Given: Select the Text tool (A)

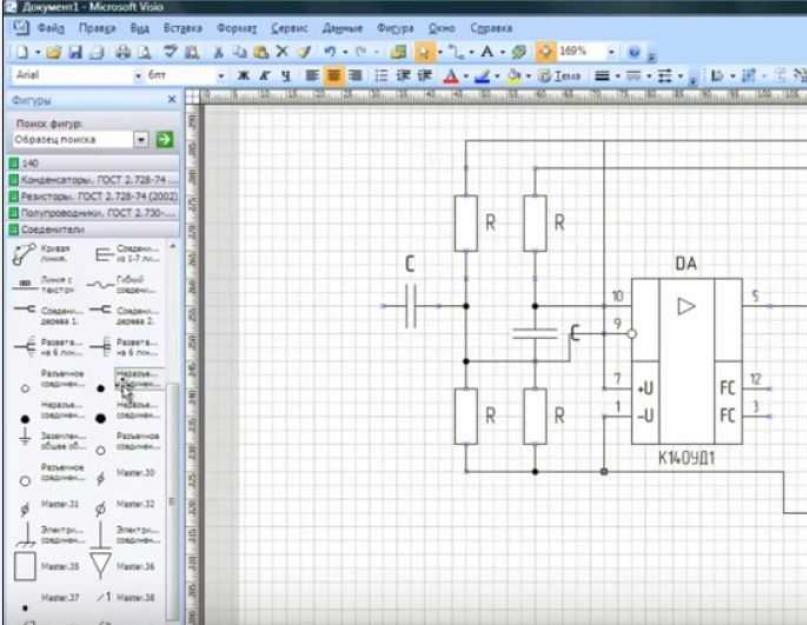Looking at the screenshot, I should pos(486,51).
